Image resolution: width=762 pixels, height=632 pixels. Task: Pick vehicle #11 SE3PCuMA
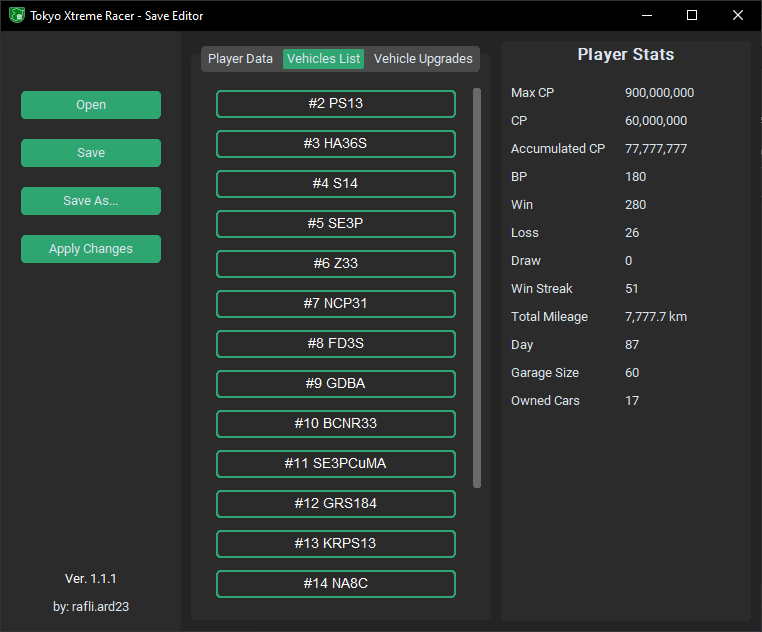tap(336, 464)
